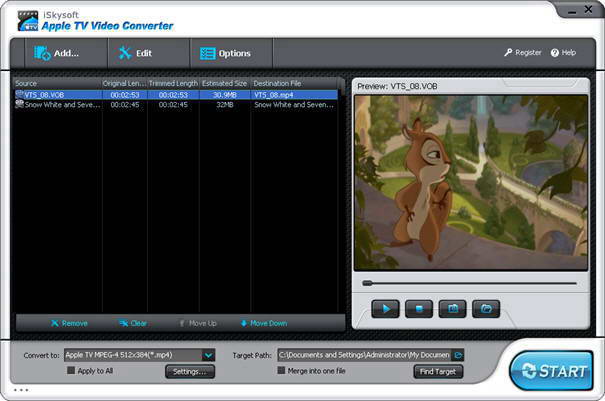Clear all files in the list
The height and width of the screenshot is (401, 605).
point(133,323)
